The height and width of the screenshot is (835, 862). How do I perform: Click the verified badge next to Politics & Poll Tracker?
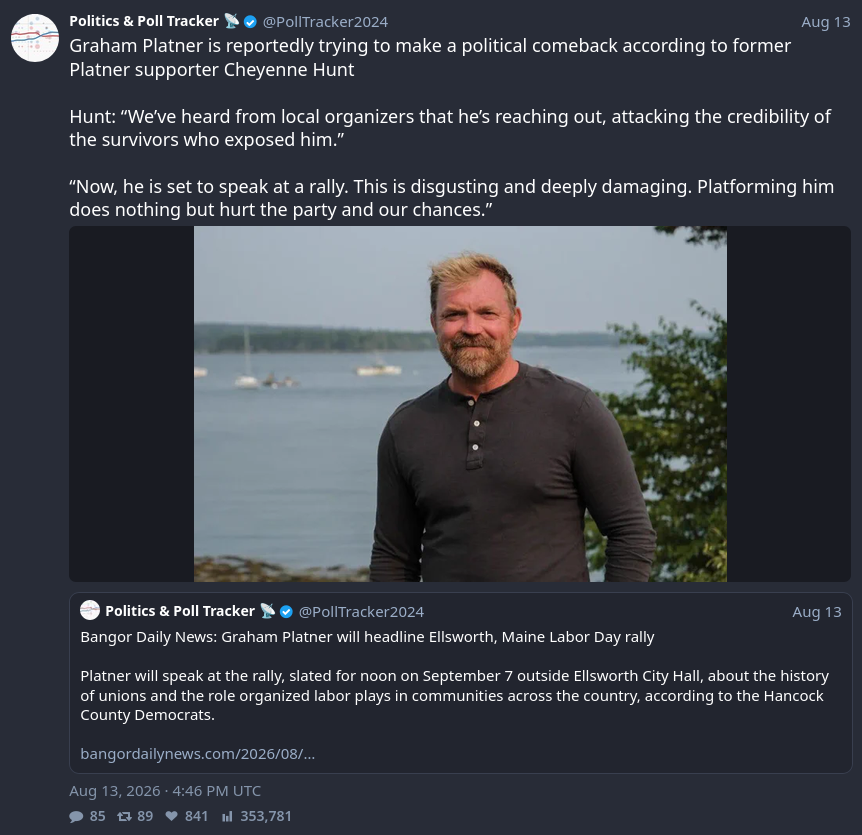250,22
